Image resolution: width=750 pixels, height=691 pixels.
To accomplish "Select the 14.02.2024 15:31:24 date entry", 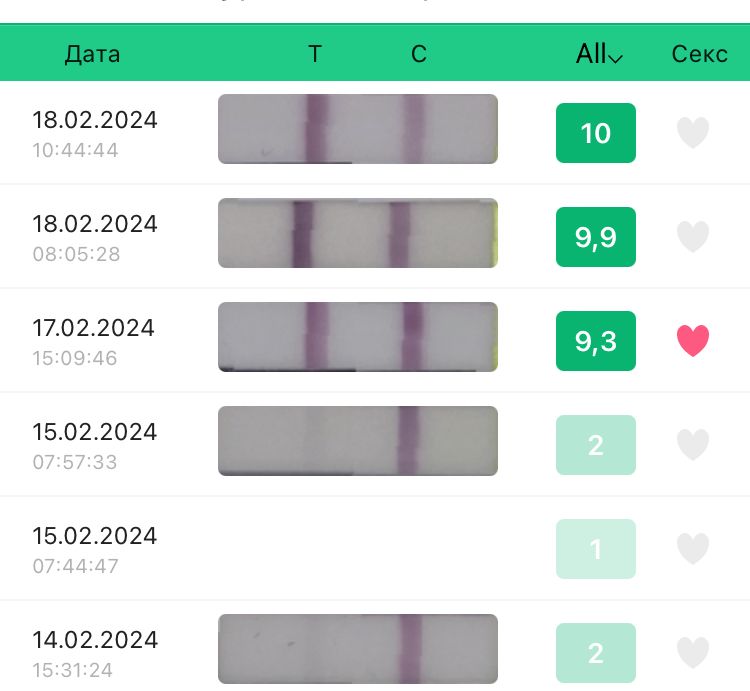I will [95, 653].
